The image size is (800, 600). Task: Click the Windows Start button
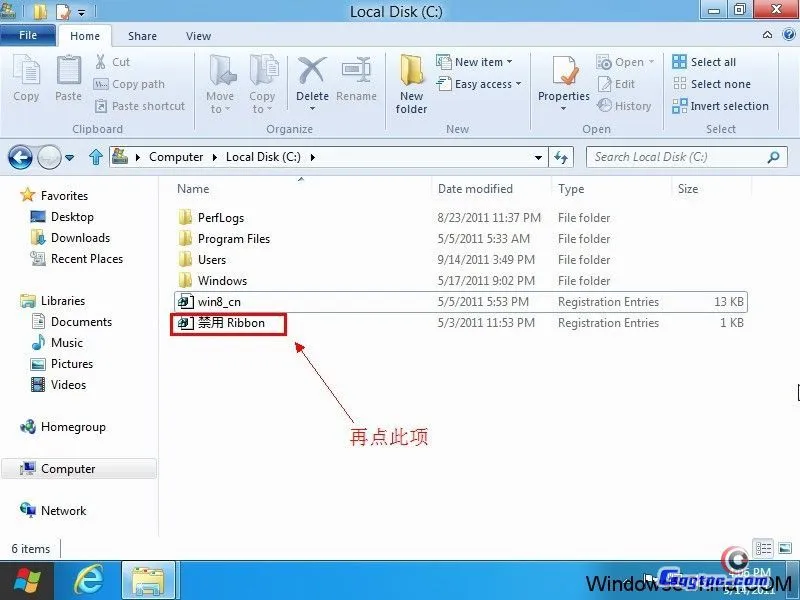(x=27, y=579)
